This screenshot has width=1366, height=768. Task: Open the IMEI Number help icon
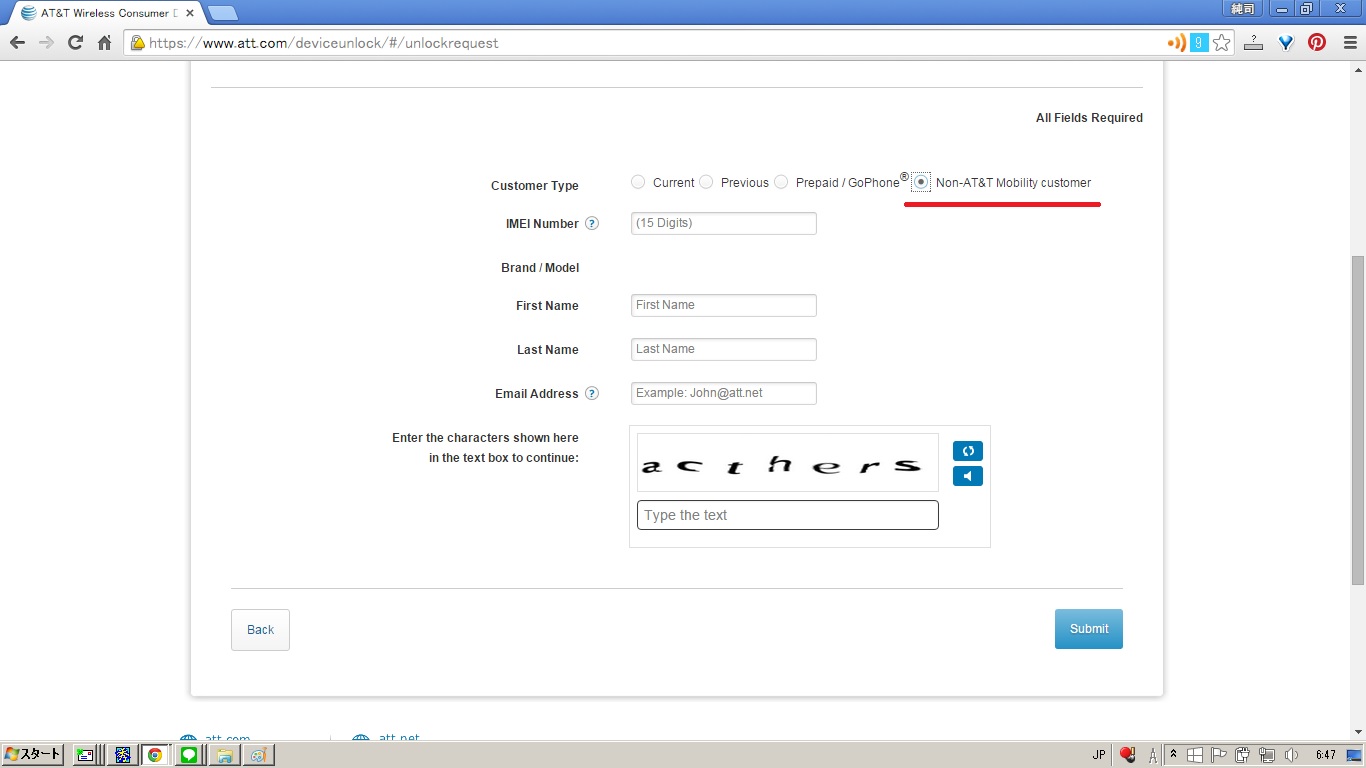tap(592, 224)
